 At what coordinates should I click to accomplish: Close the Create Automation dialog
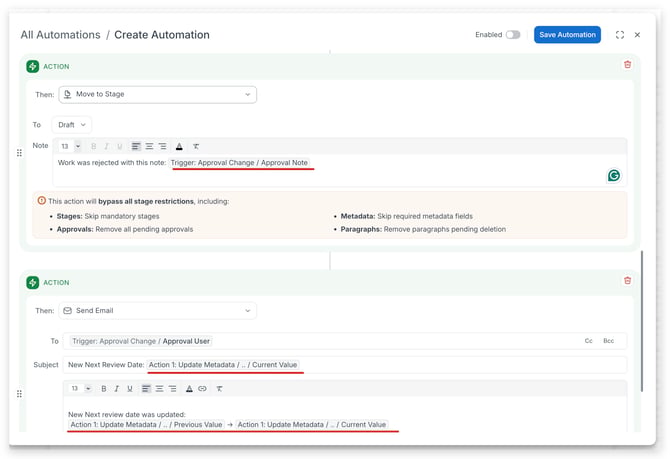pos(637,35)
